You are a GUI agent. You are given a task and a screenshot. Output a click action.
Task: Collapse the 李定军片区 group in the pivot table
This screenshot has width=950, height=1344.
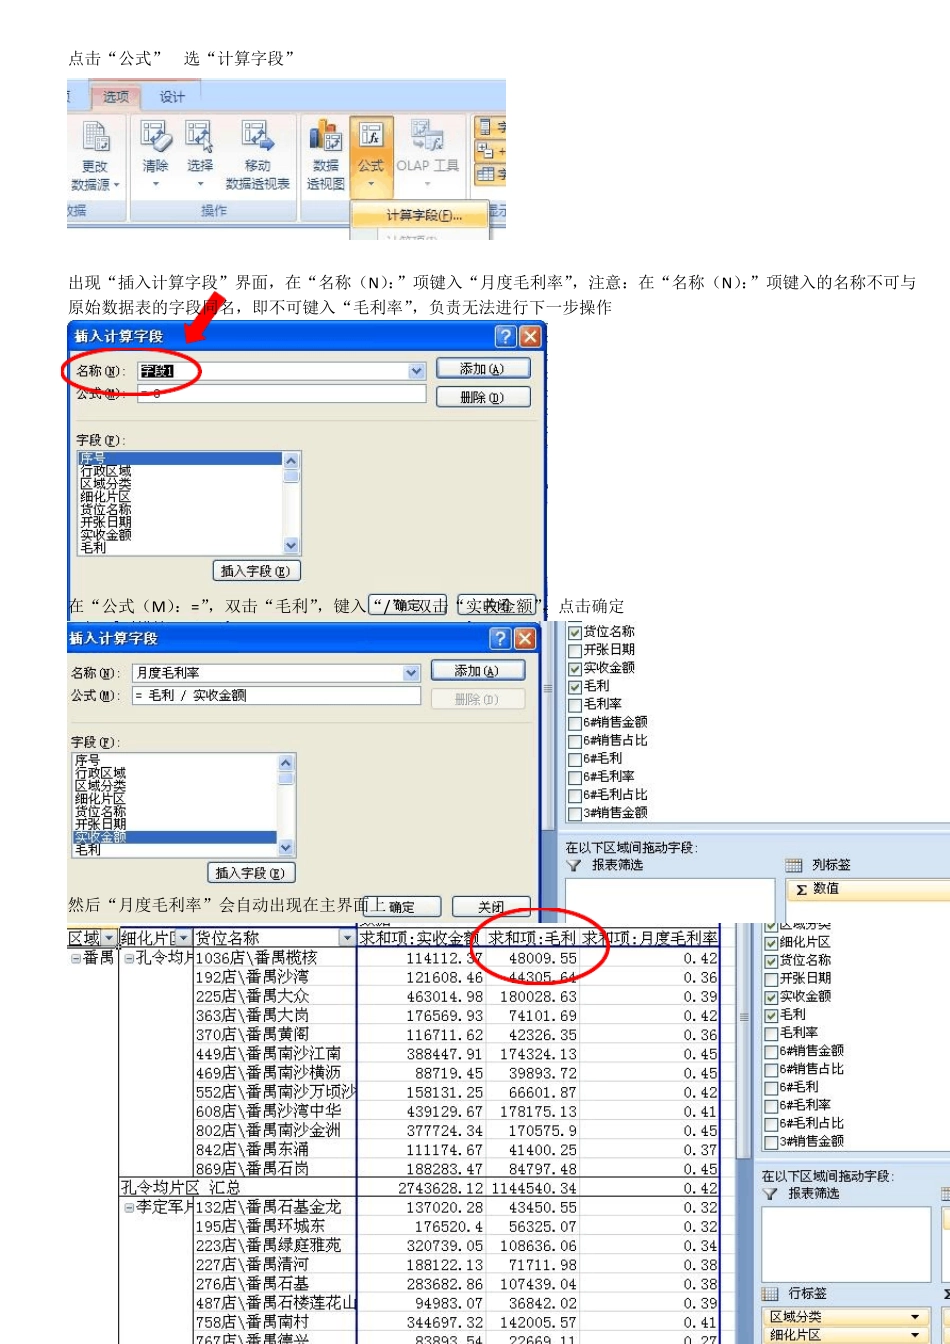129,1208
